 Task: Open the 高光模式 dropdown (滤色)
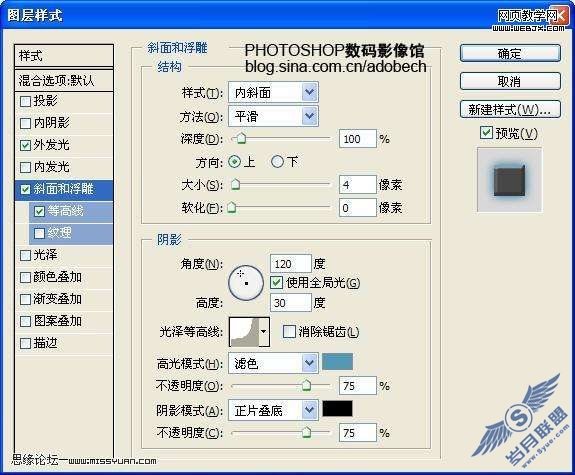tap(273, 363)
